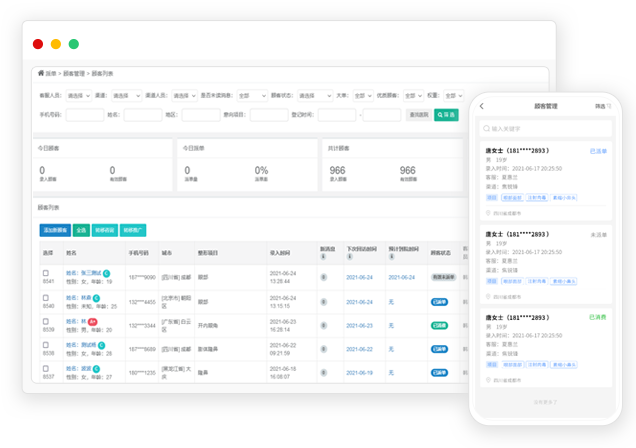Check the box for customer row 8537
Image resolution: width=636 pixels, height=448 pixels.
(46, 369)
